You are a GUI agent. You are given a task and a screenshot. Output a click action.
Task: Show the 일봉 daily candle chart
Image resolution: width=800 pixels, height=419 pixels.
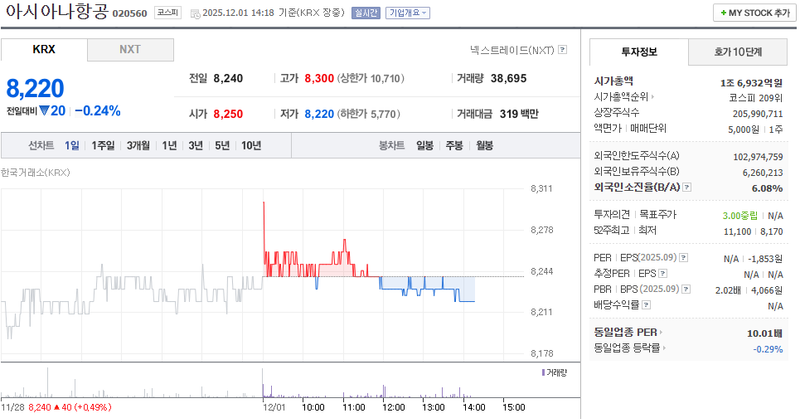click(x=424, y=145)
